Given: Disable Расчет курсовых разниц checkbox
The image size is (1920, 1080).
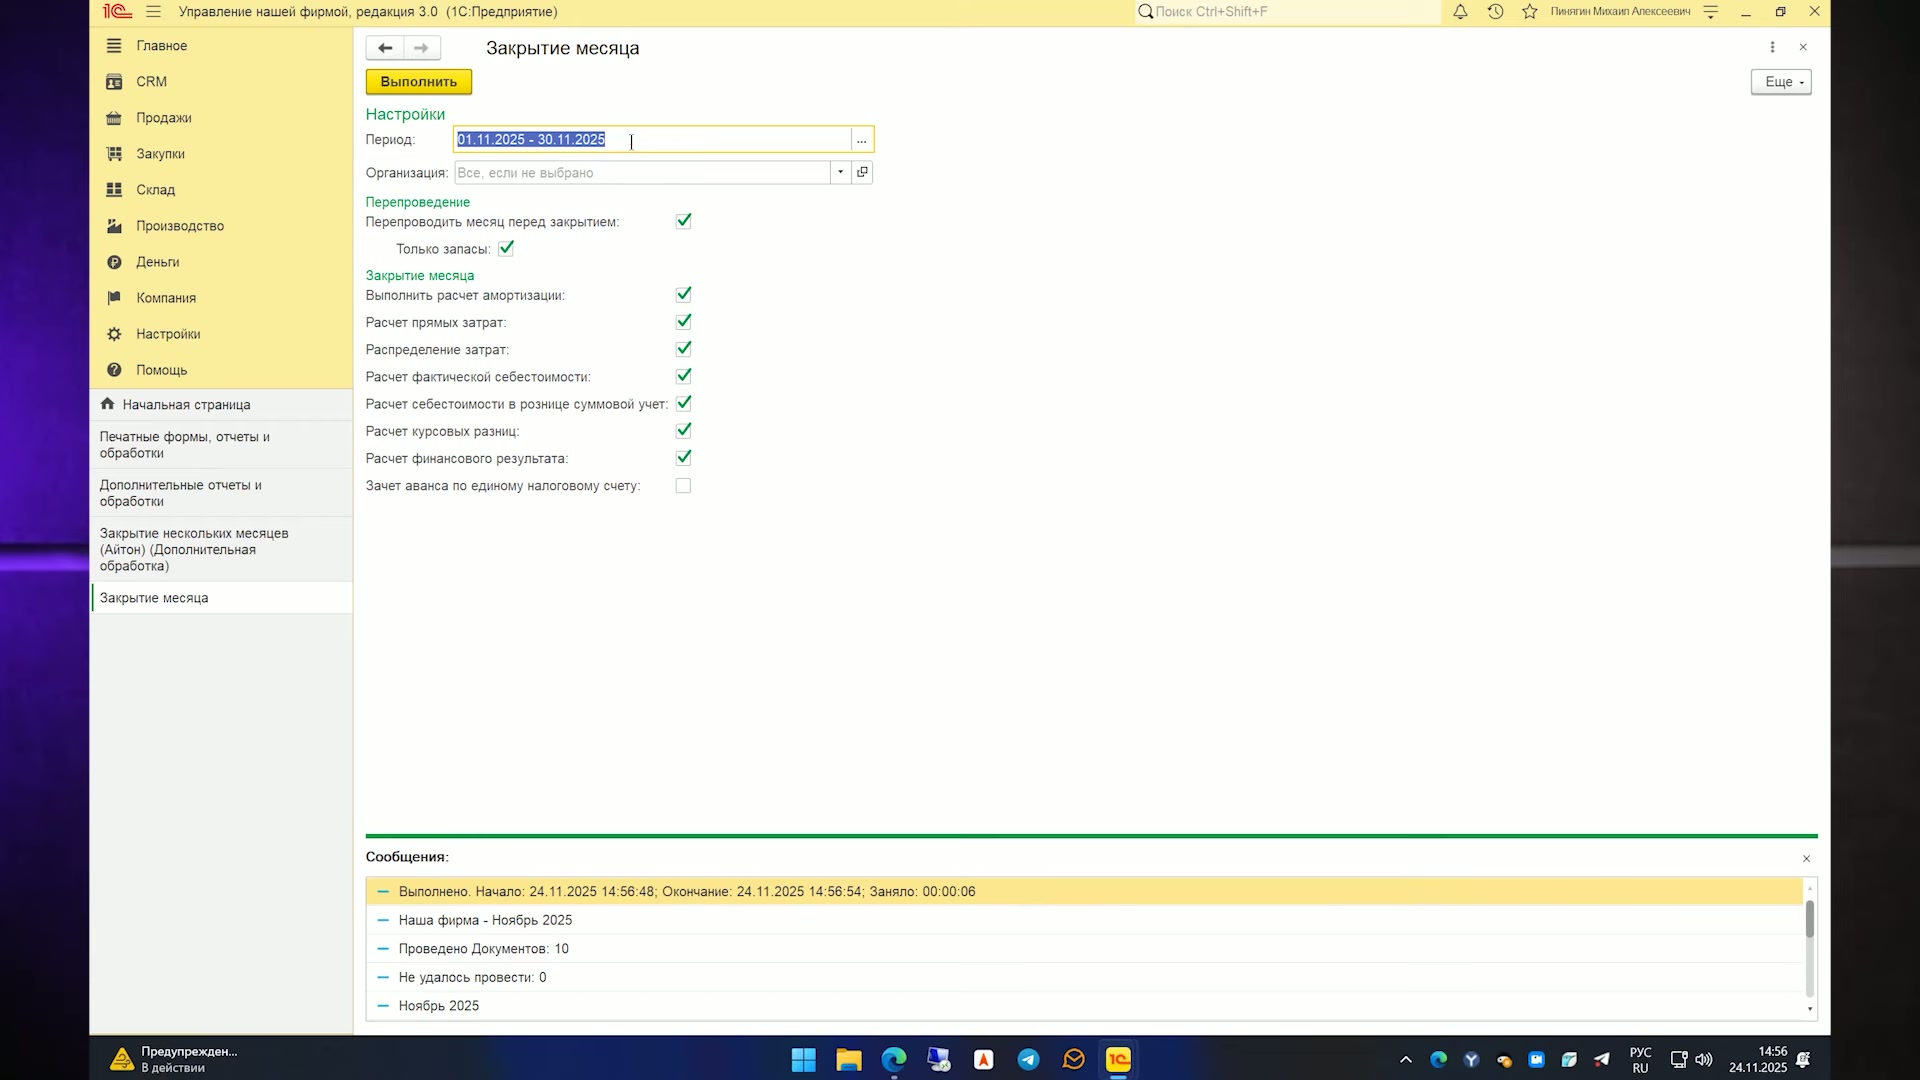Looking at the screenshot, I should pyautogui.click(x=683, y=431).
